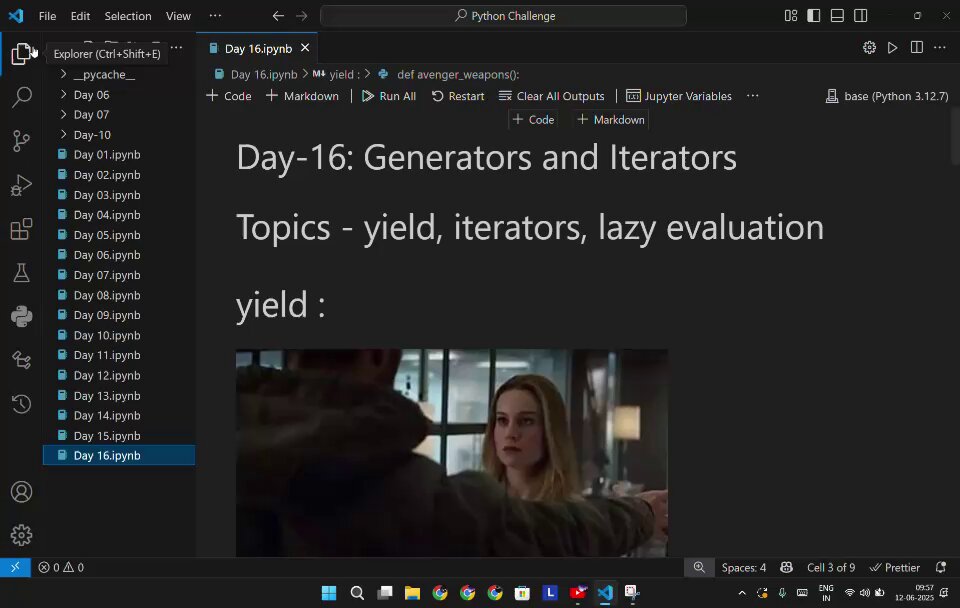Expand the Day 06 folder
Viewport: 960px width, 608px height.
pyautogui.click(x=91, y=95)
